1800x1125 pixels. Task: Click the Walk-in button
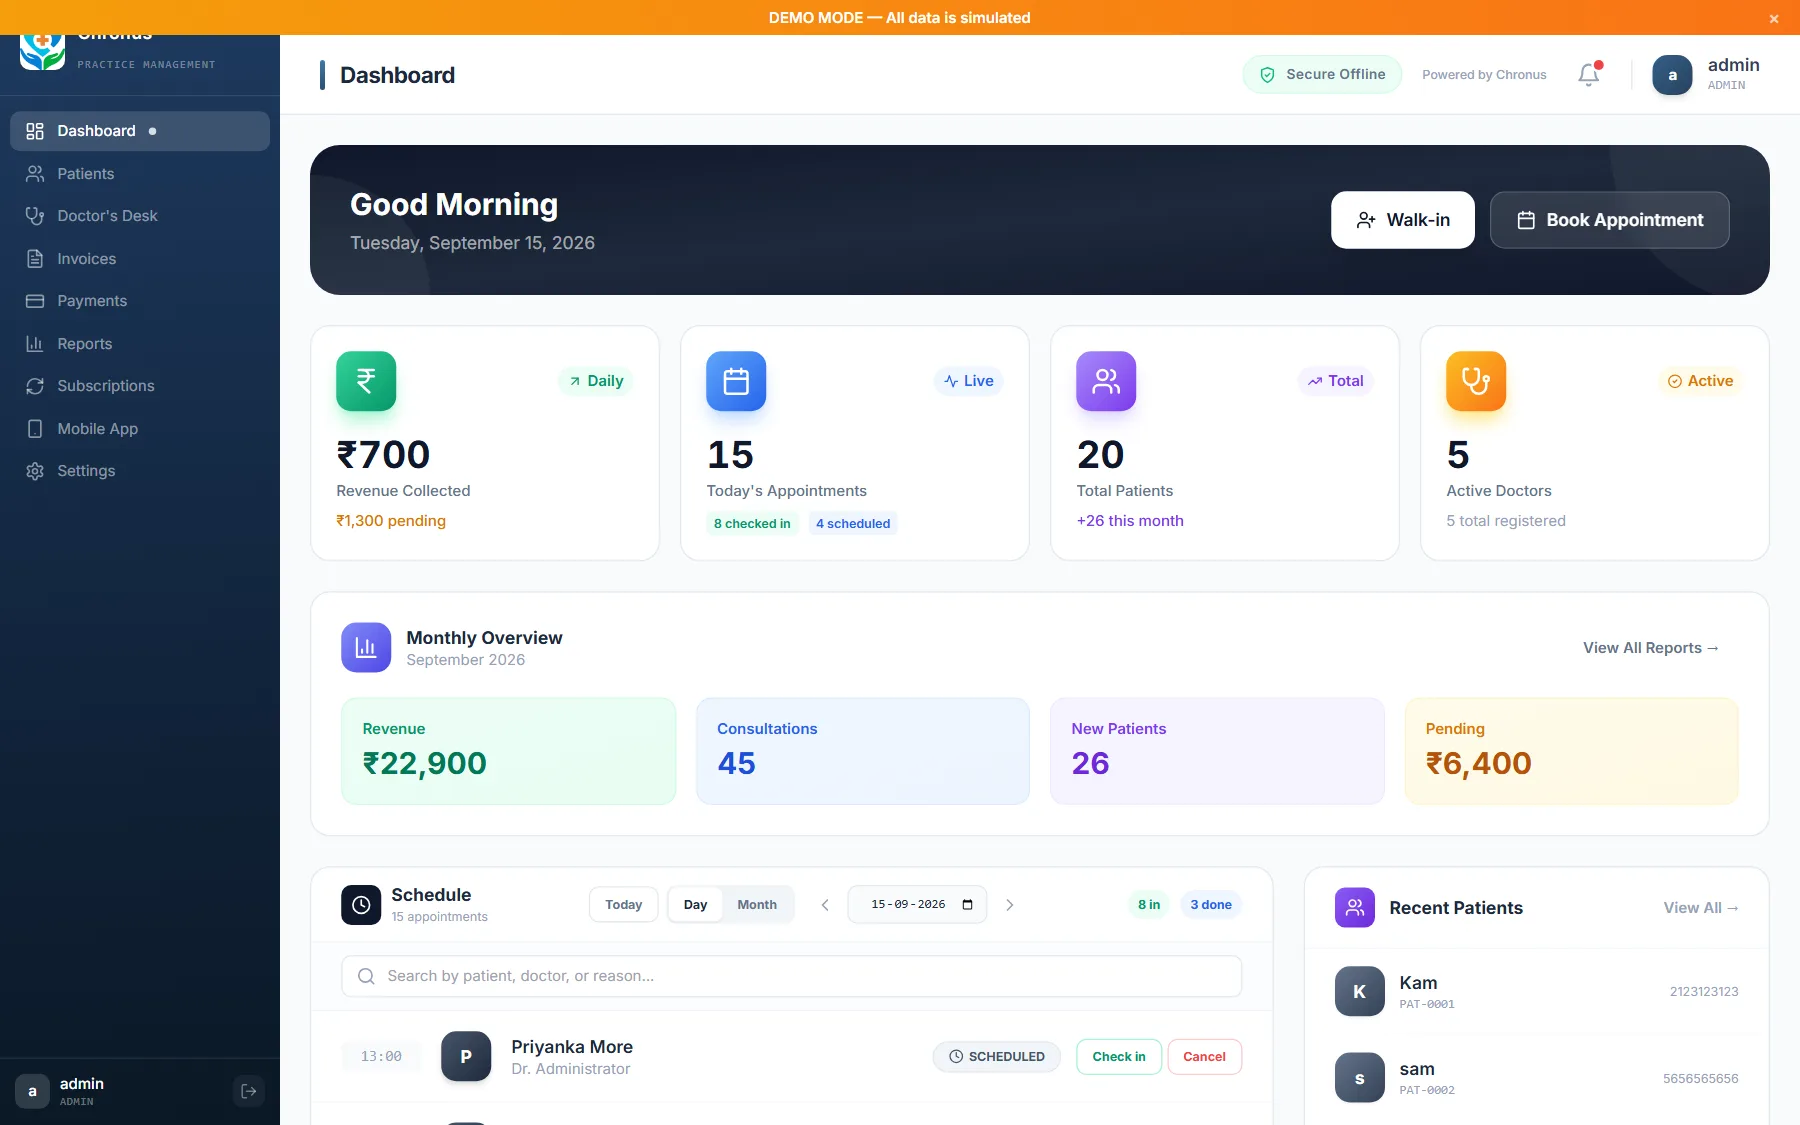point(1403,220)
